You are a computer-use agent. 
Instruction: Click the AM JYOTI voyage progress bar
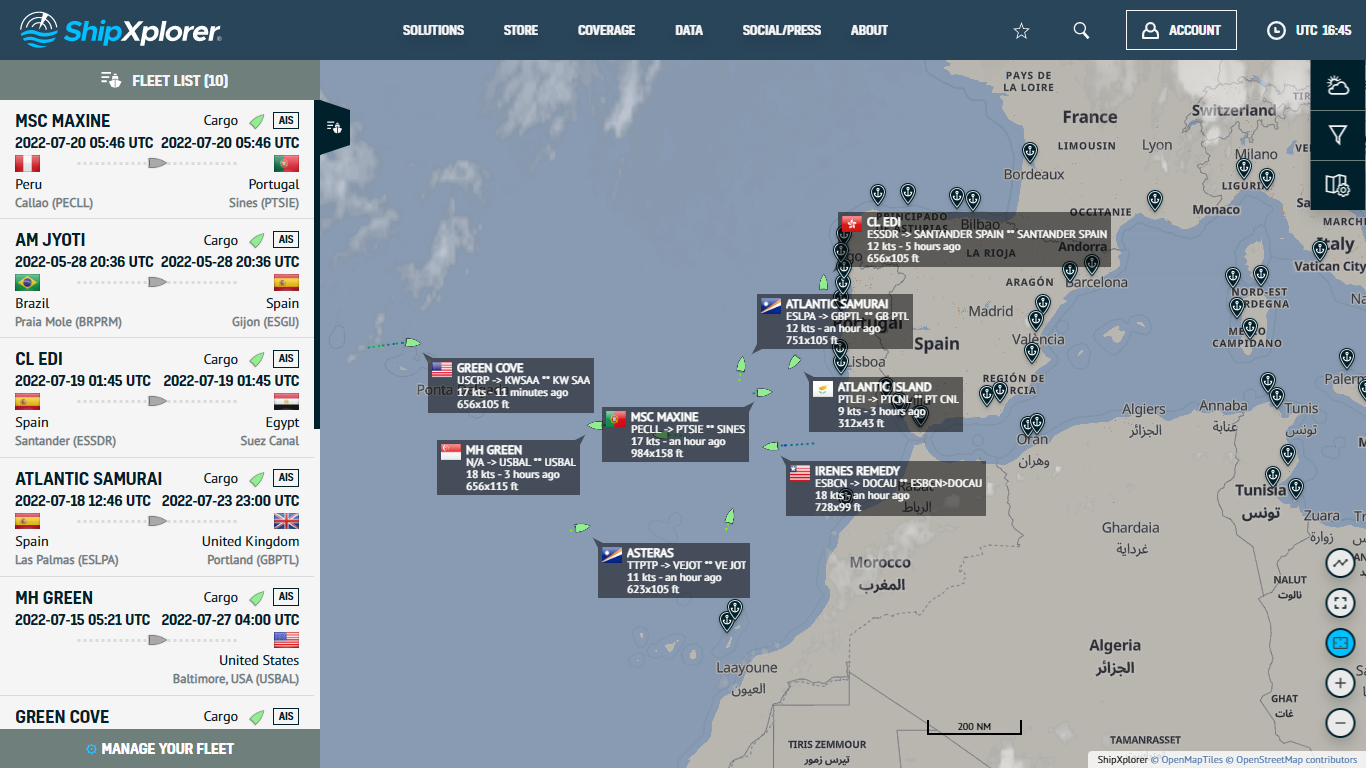click(x=157, y=282)
